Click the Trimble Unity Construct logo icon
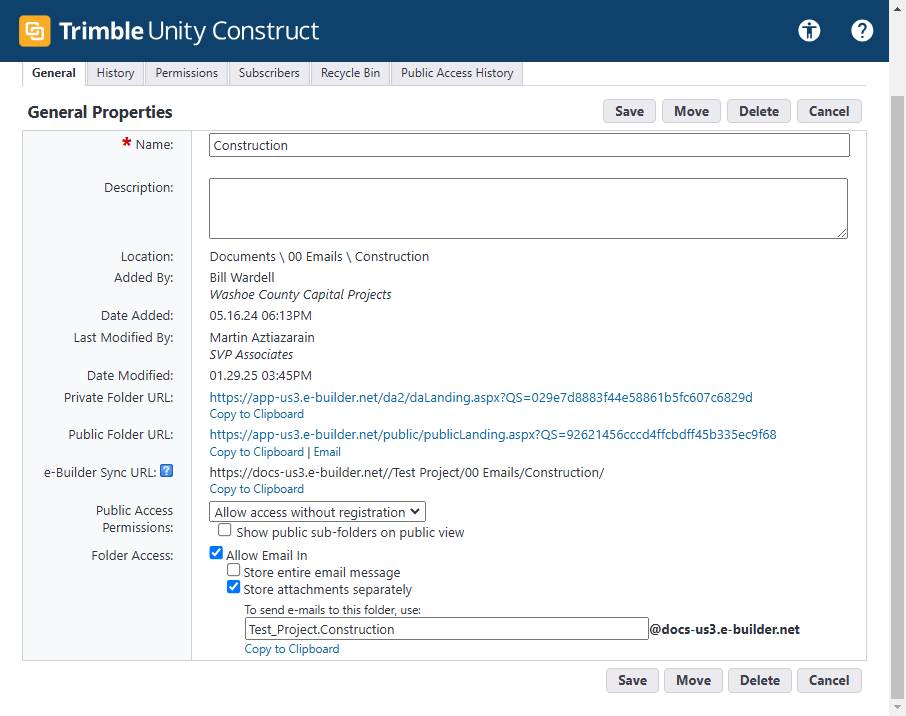The image size is (906, 716). click(35, 31)
